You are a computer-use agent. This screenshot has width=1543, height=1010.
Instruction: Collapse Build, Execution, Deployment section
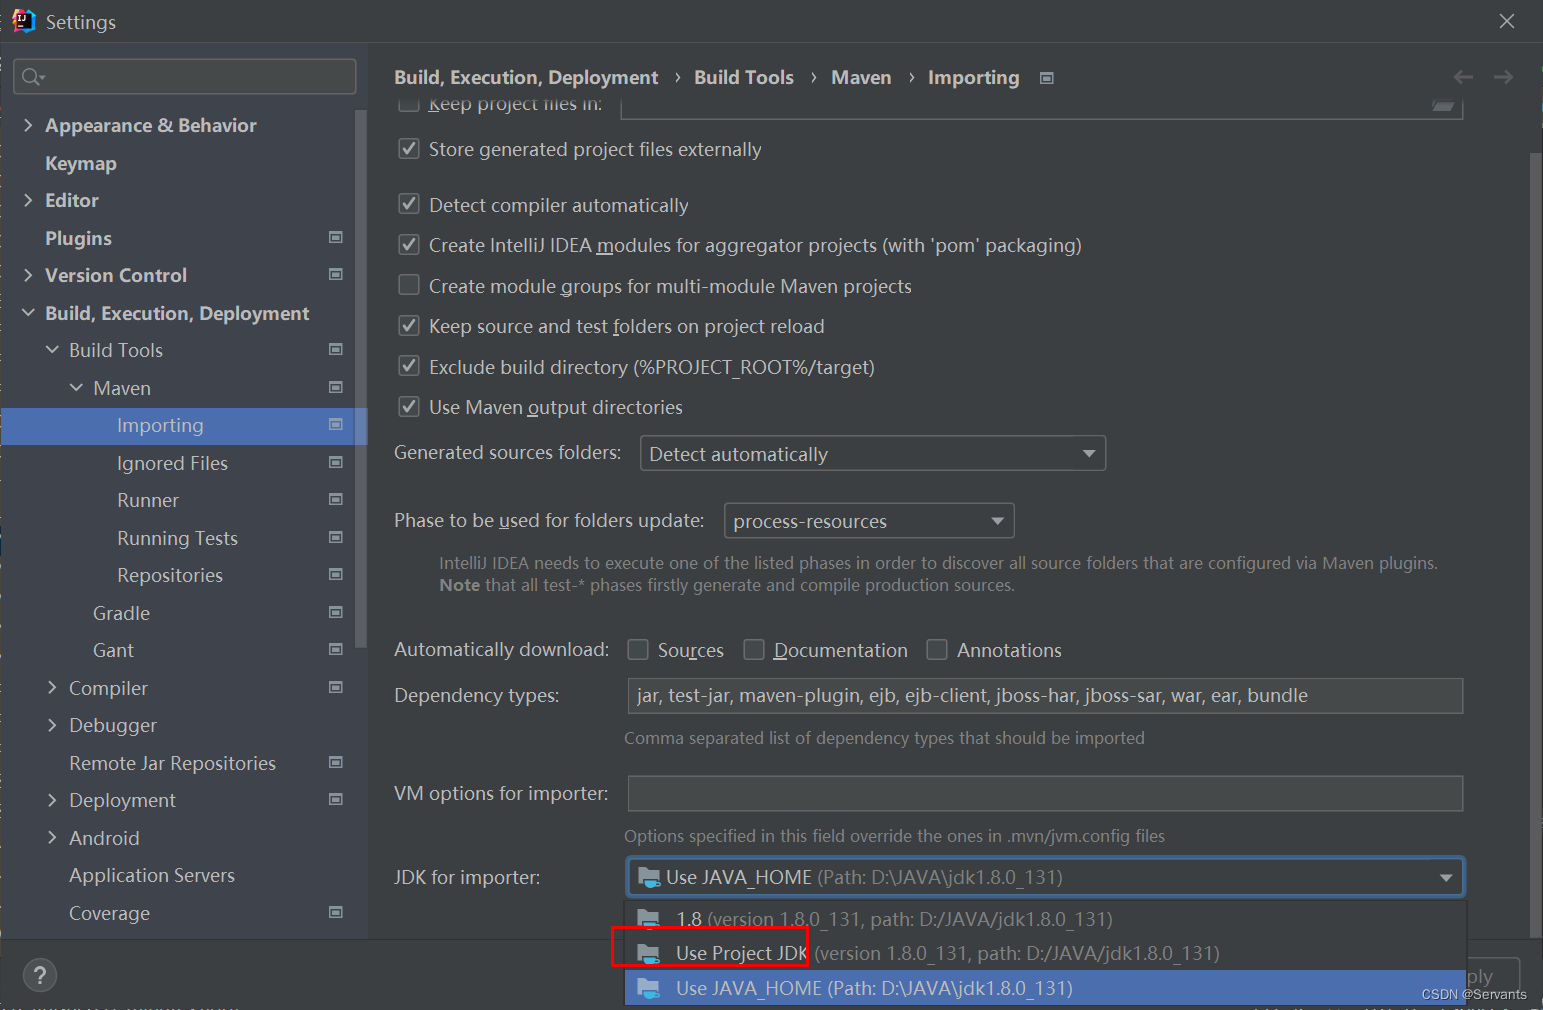click(28, 313)
